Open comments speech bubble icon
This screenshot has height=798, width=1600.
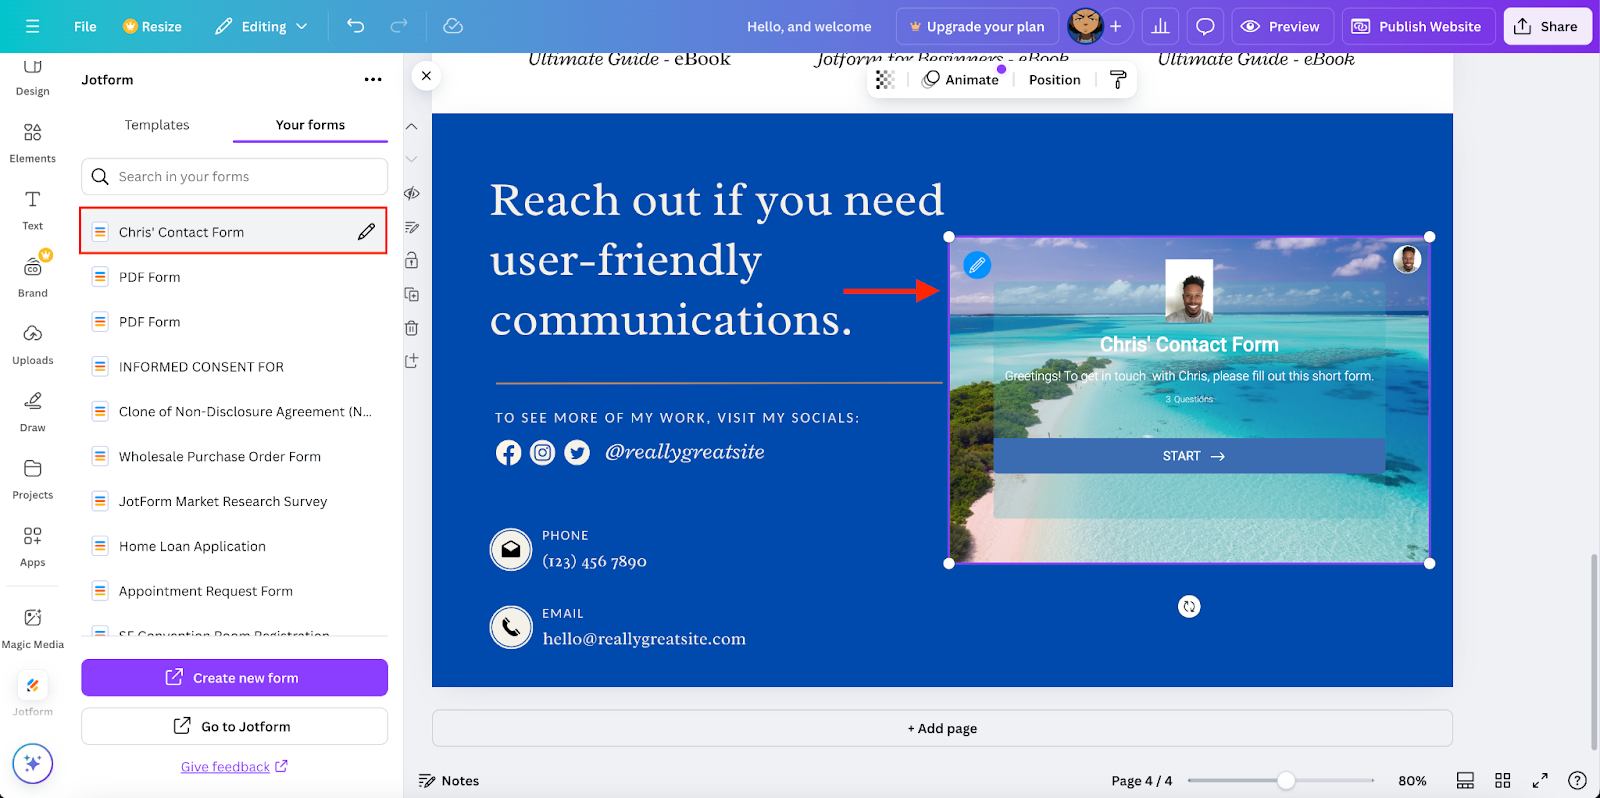coord(1205,27)
